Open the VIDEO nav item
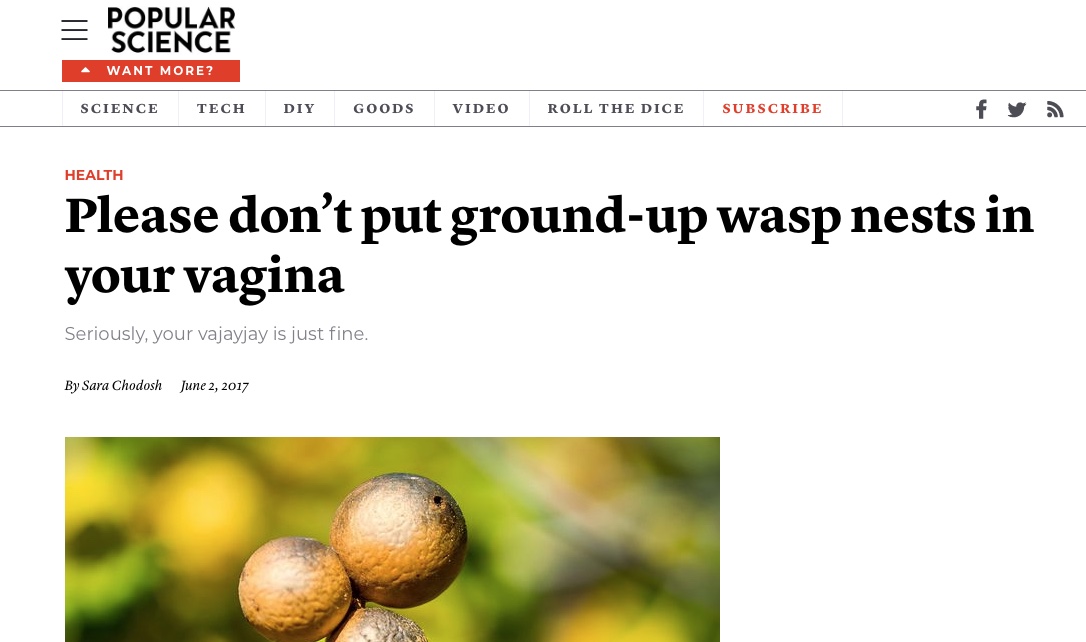Image resolution: width=1086 pixels, height=642 pixels. [481, 109]
